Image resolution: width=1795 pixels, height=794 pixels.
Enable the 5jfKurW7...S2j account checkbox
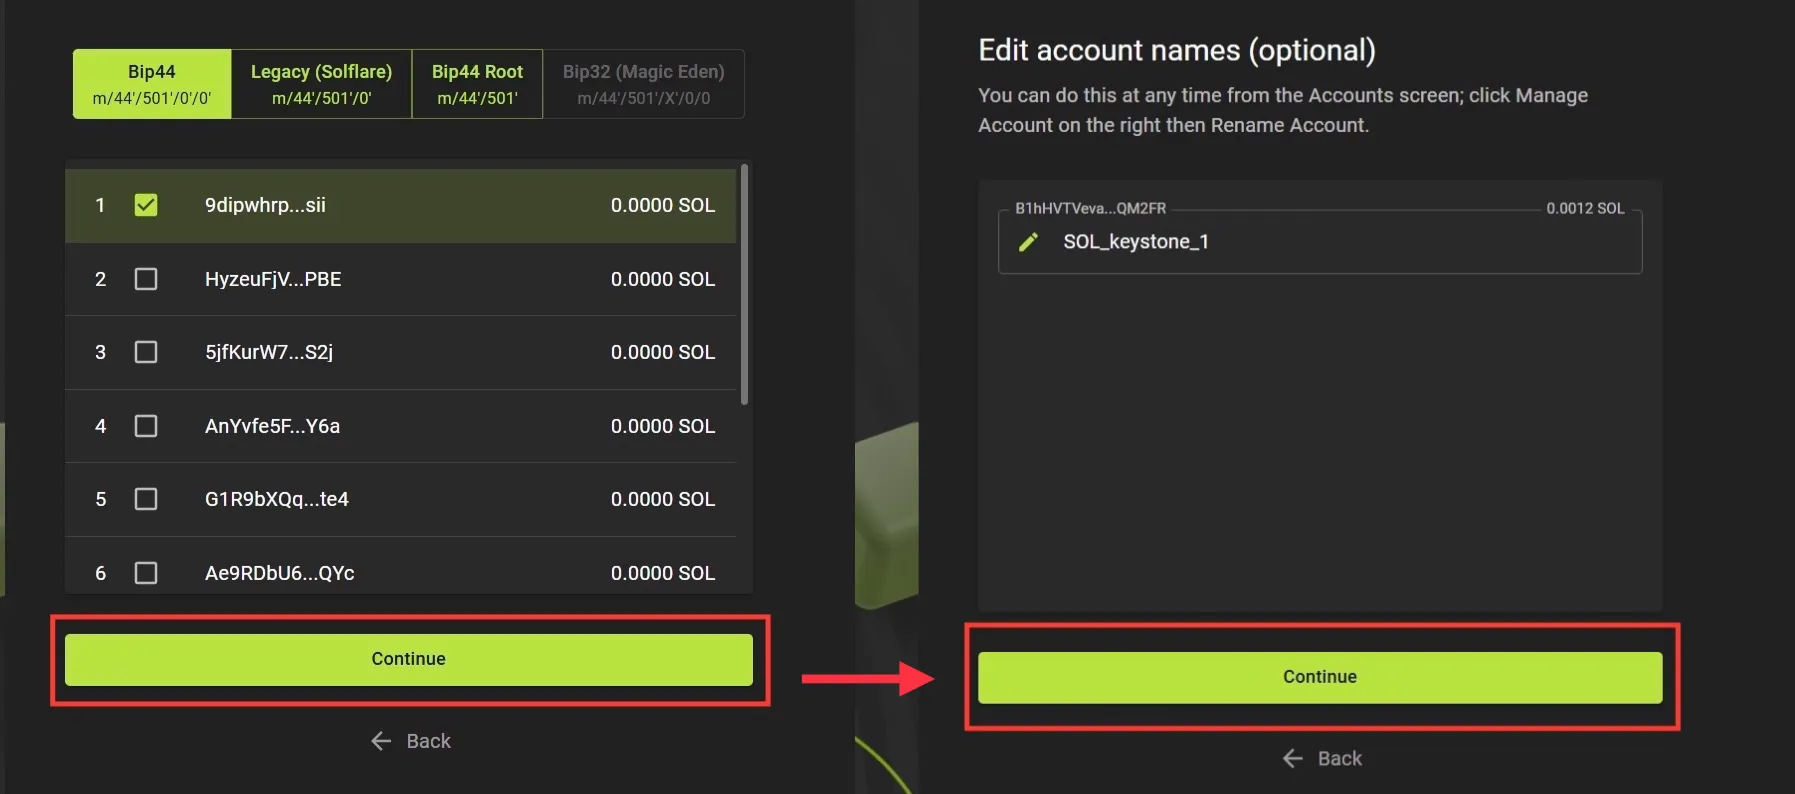[x=146, y=352]
